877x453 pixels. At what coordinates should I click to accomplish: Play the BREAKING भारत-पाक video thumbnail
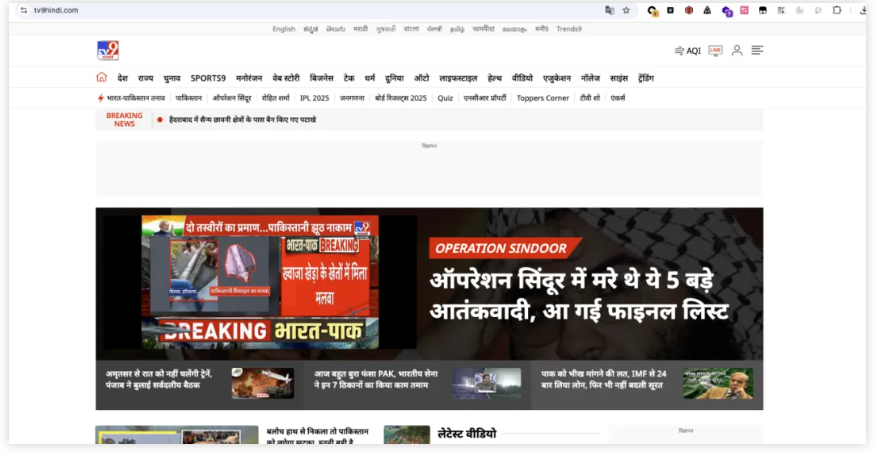pyautogui.click(x=260, y=282)
